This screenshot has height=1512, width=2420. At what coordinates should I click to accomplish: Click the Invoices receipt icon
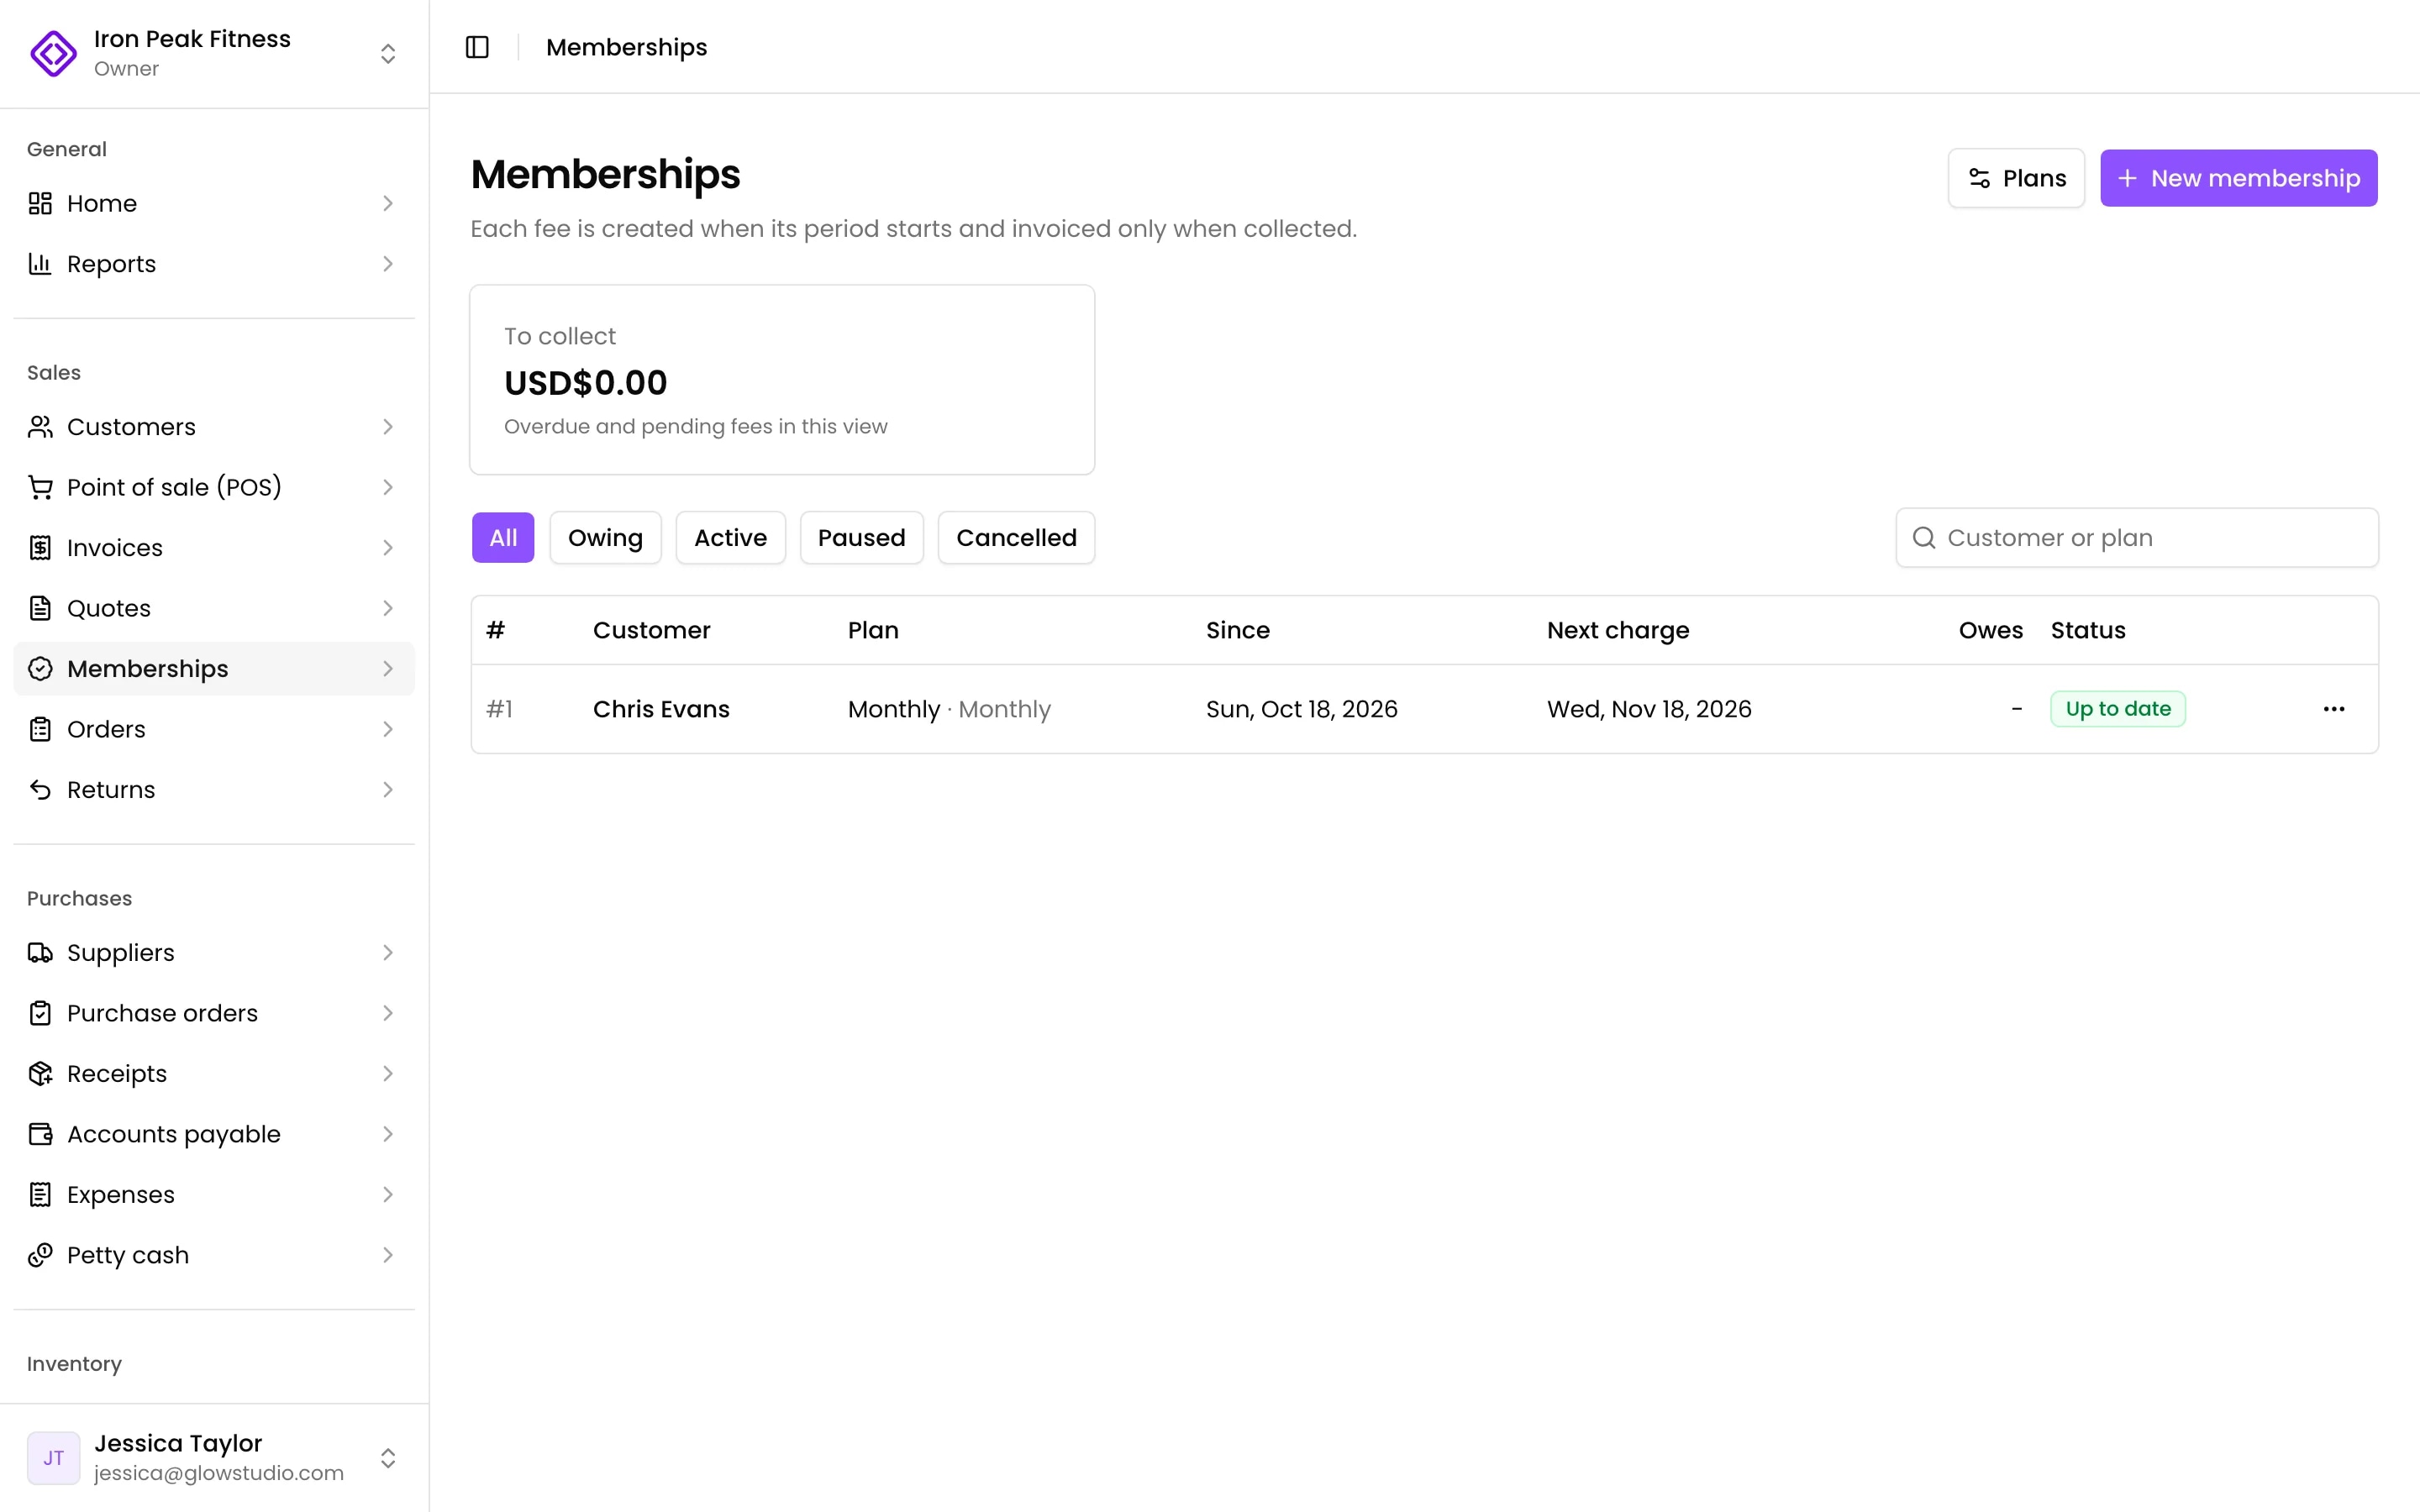[x=40, y=548]
